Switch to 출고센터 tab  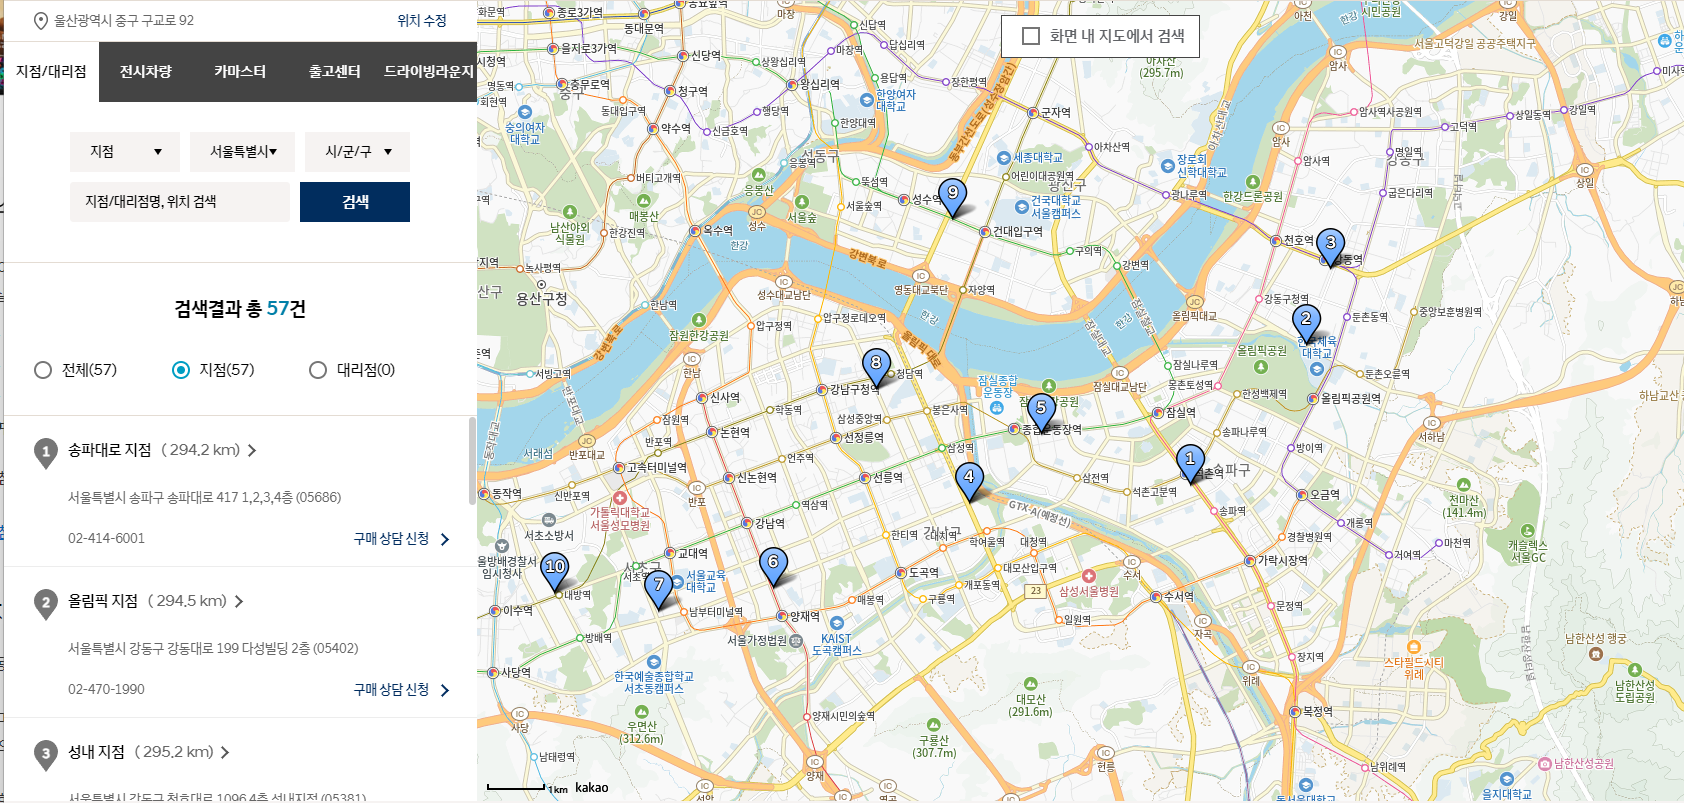pyautogui.click(x=334, y=72)
